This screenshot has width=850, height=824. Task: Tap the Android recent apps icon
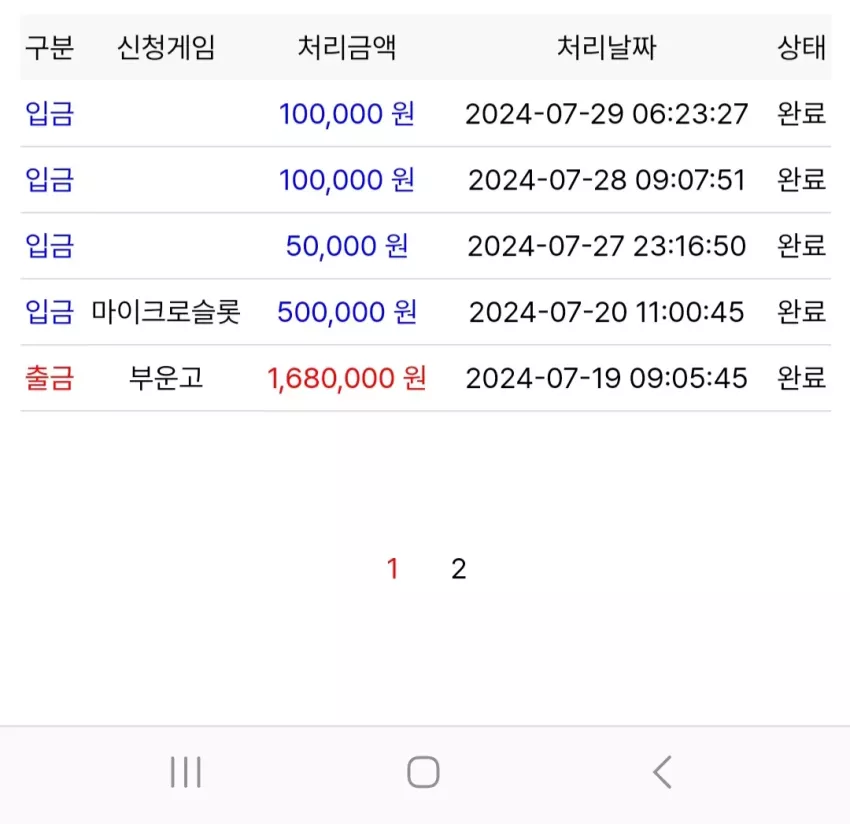tap(185, 771)
